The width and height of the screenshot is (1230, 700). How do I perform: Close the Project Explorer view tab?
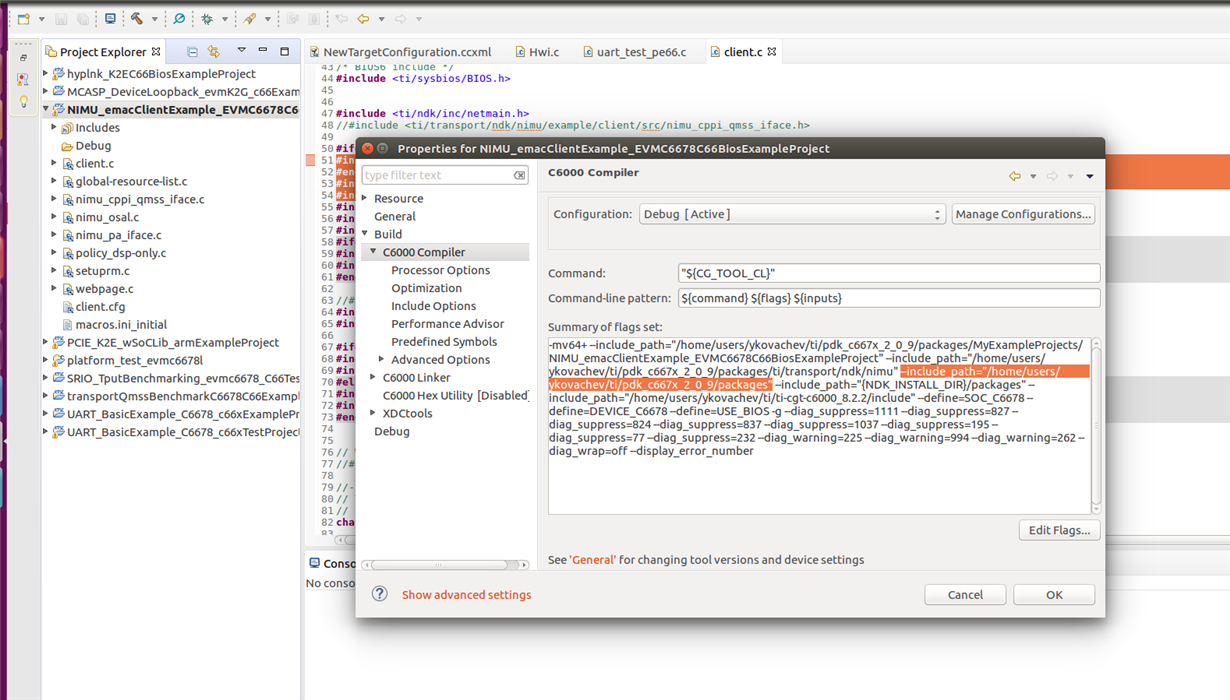pos(156,52)
